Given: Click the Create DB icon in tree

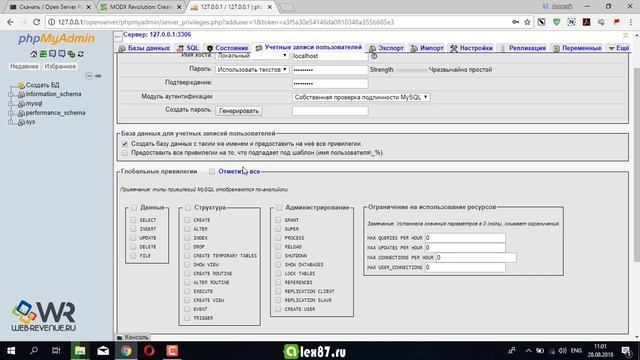Looking at the screenshot, I should click(21, 85).
